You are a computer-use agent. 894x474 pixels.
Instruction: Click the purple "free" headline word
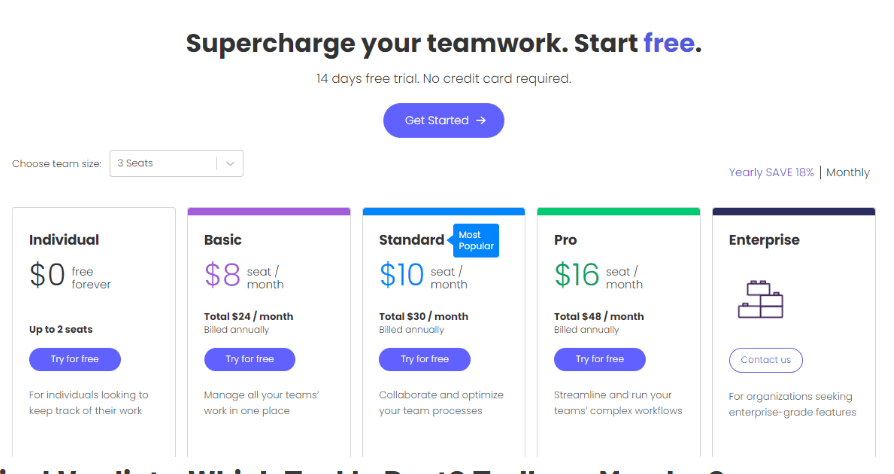[668, 44]
